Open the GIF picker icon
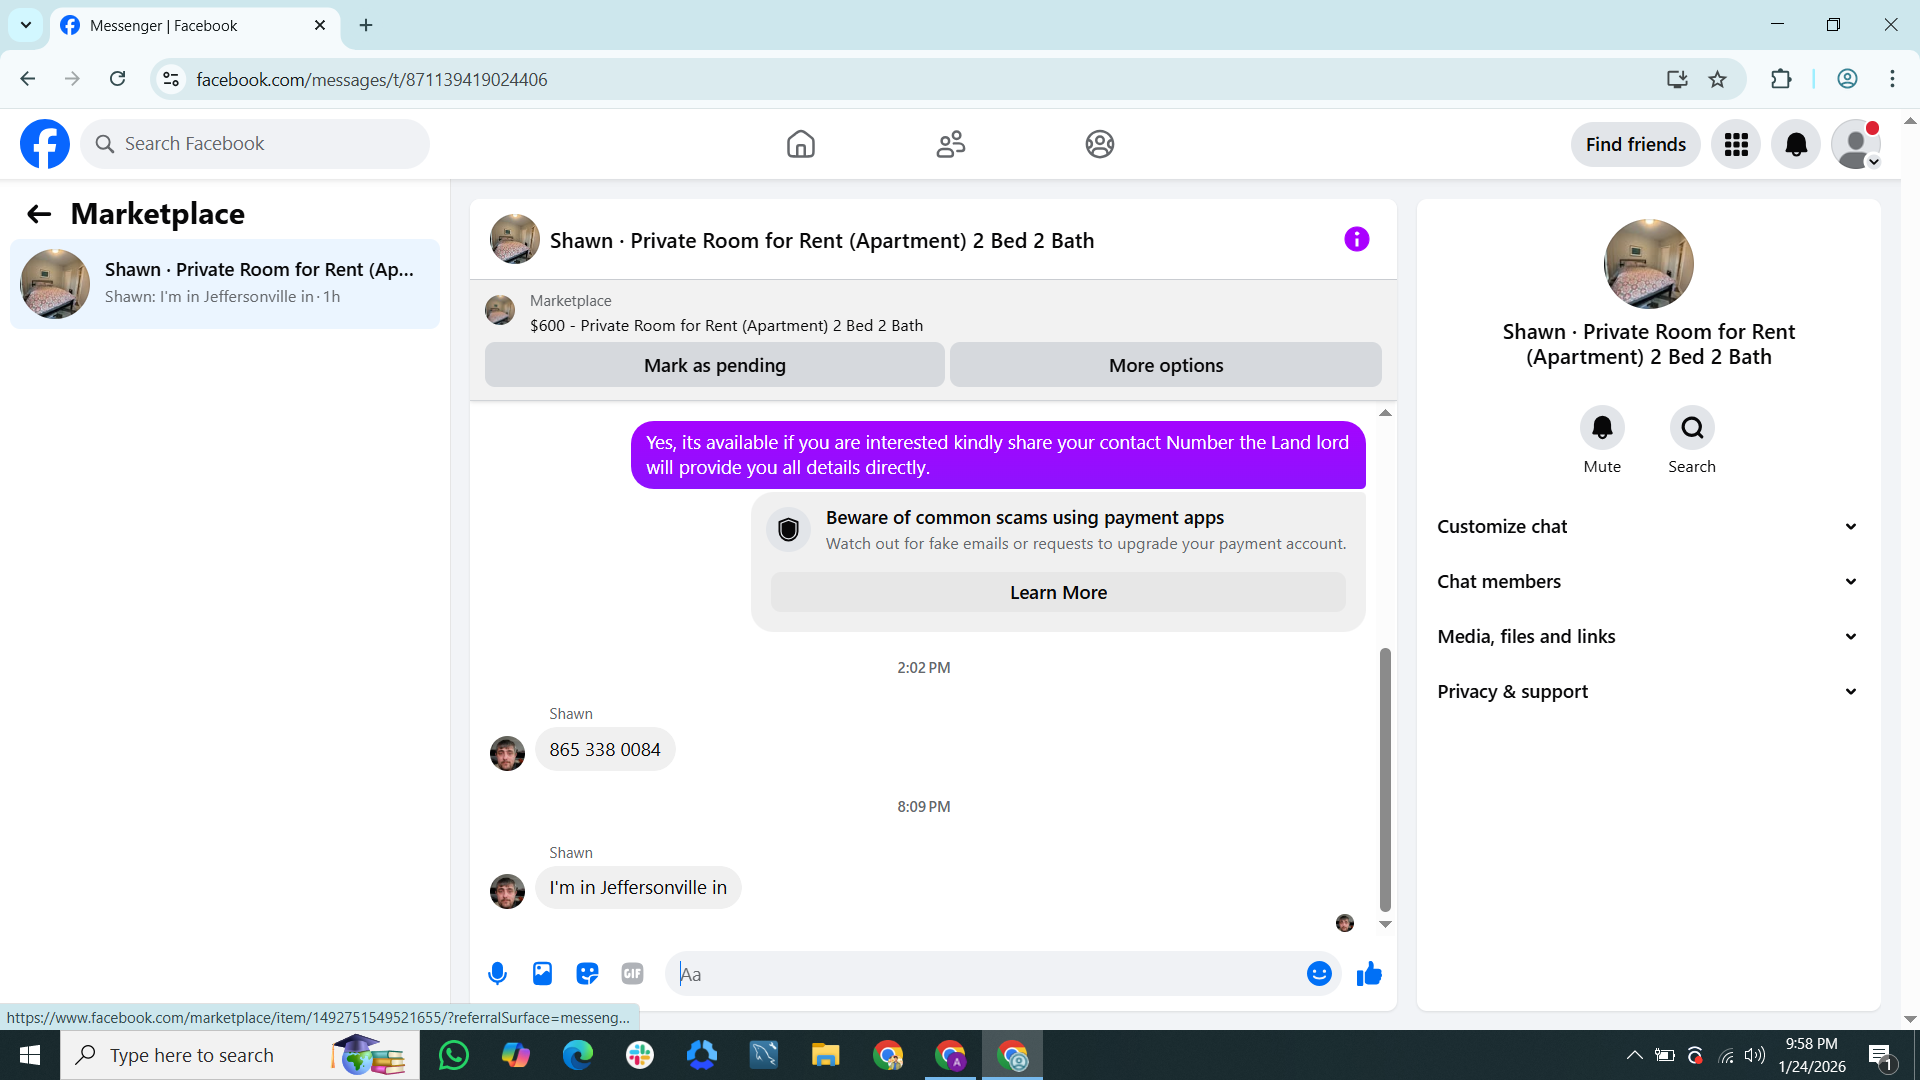This screenshot has height=1080, width=1920. [x=632, y=974]
